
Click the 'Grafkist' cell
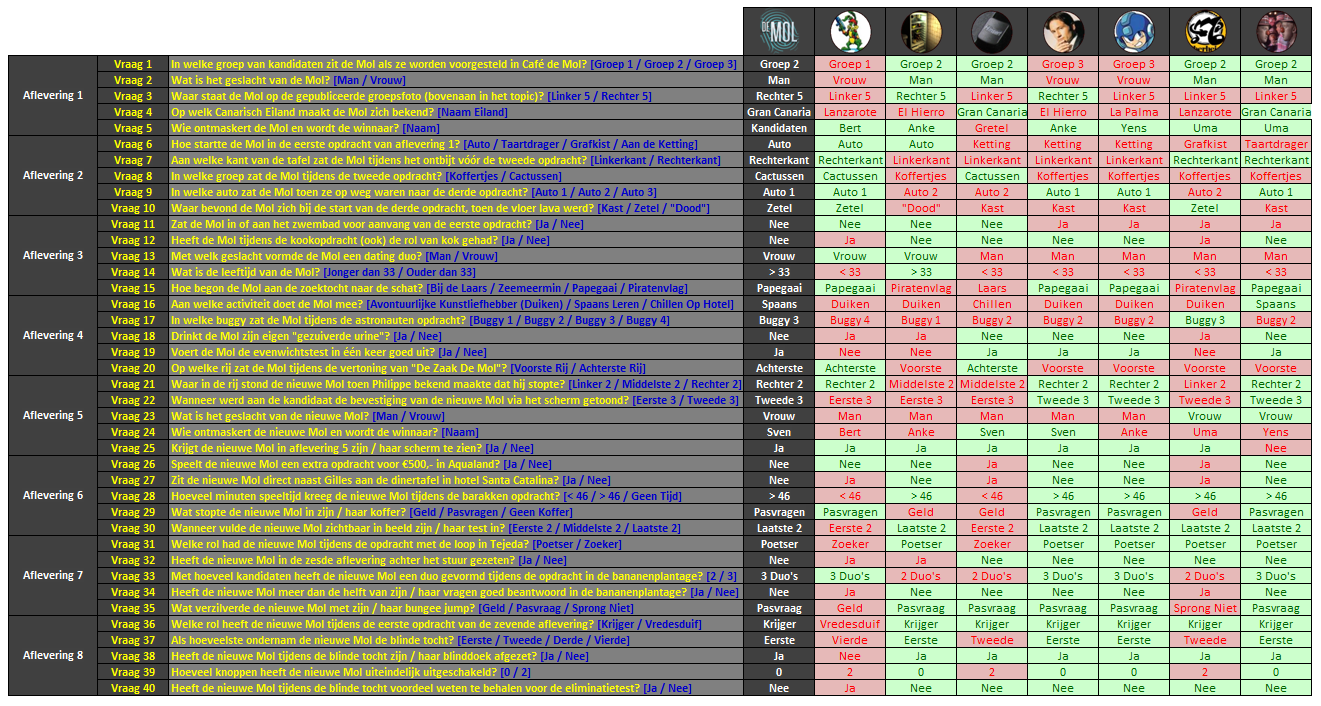coord(1205,144)
